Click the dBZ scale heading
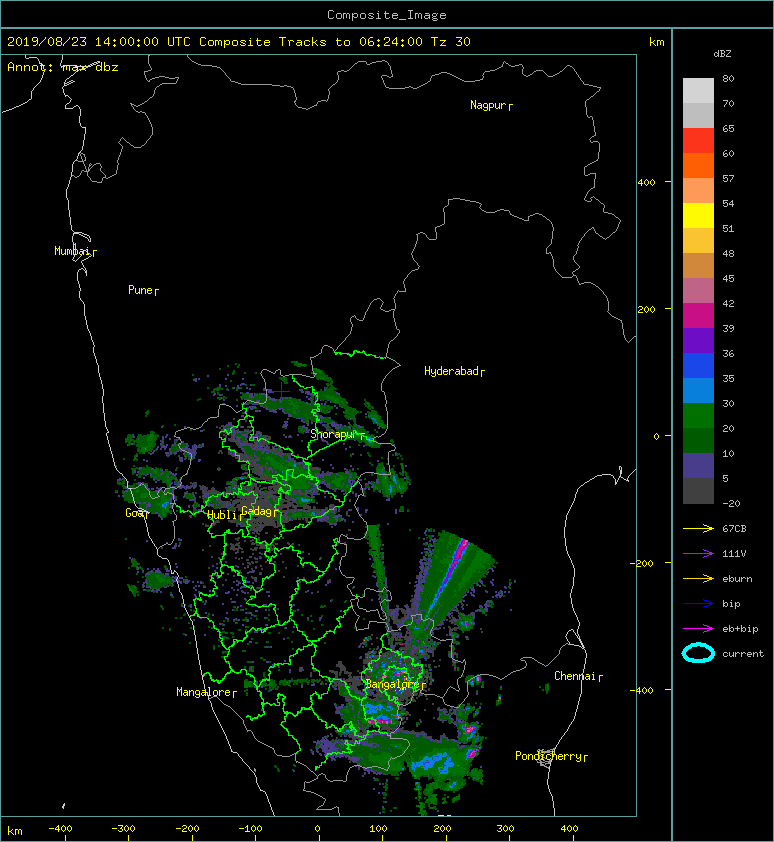Viewport: 774px width, 842px height. [722, 54]
